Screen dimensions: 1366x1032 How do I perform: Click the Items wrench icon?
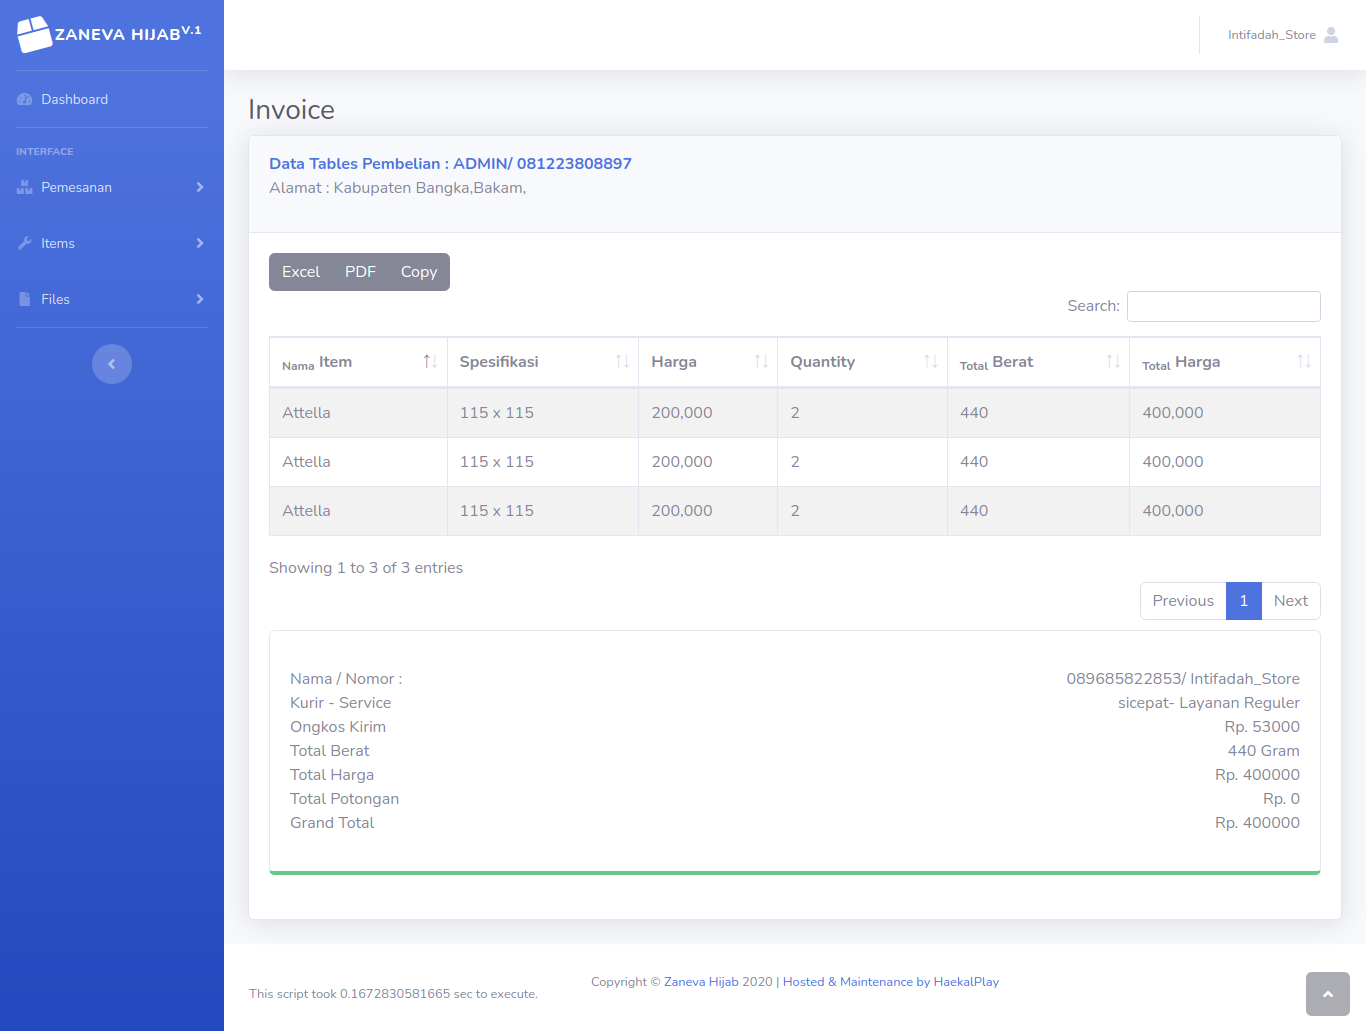25,243
